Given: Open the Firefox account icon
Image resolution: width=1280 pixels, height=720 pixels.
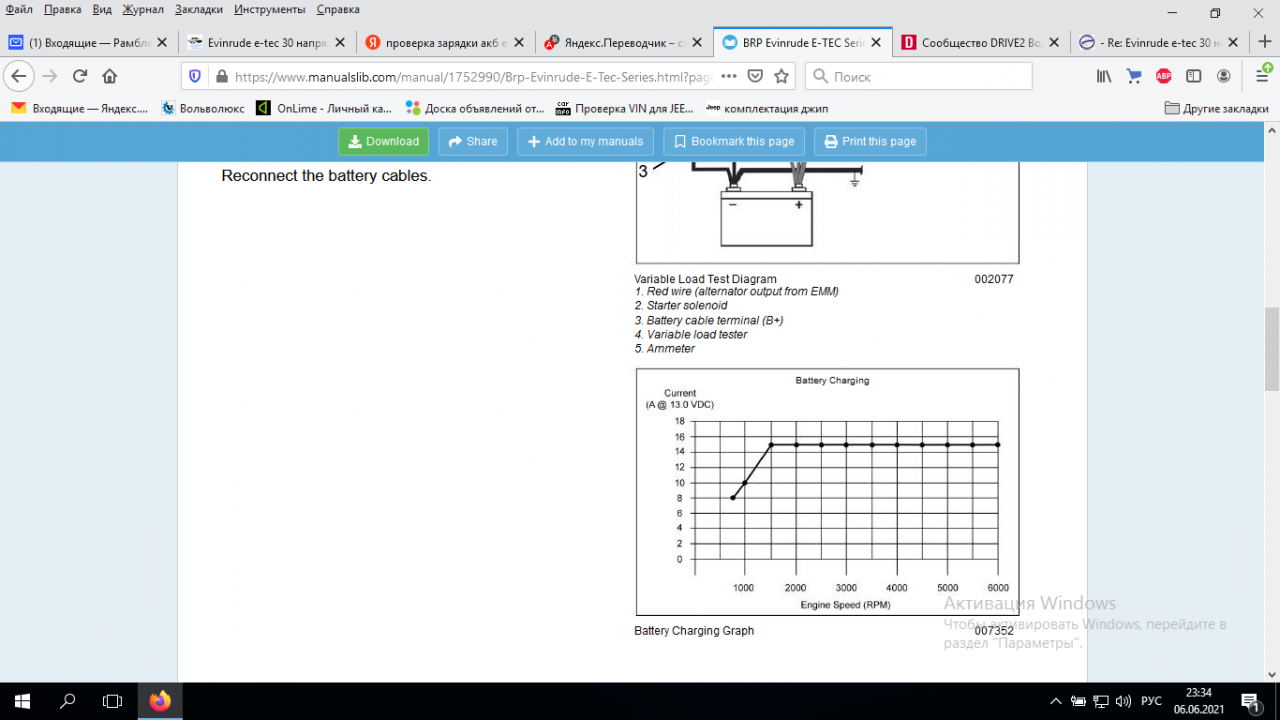Looking at the screenshot, I should 1223,76.
